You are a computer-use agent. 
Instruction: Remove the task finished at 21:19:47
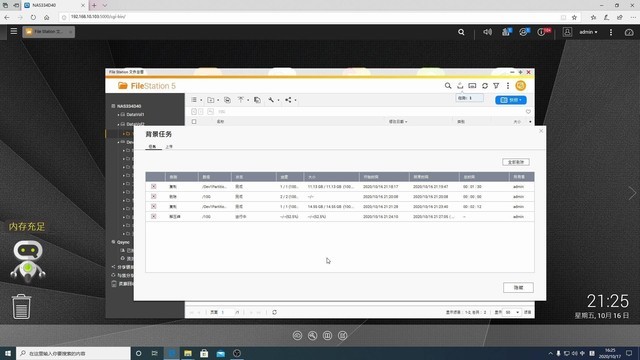point(153,187)
